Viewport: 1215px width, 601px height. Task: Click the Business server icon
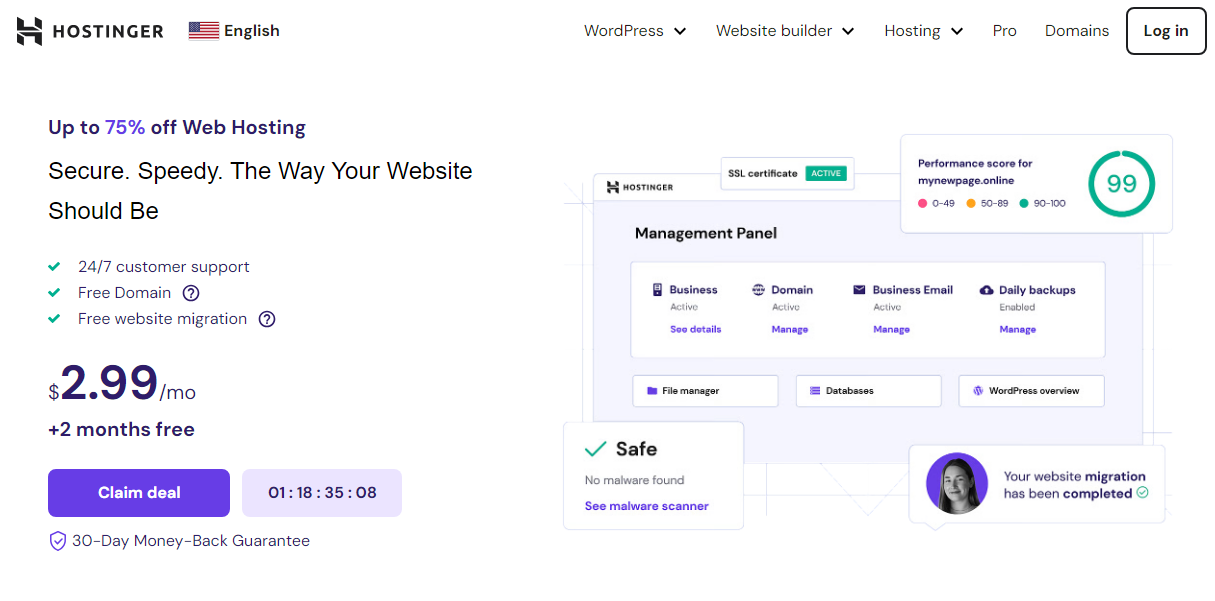click(658, 290)
